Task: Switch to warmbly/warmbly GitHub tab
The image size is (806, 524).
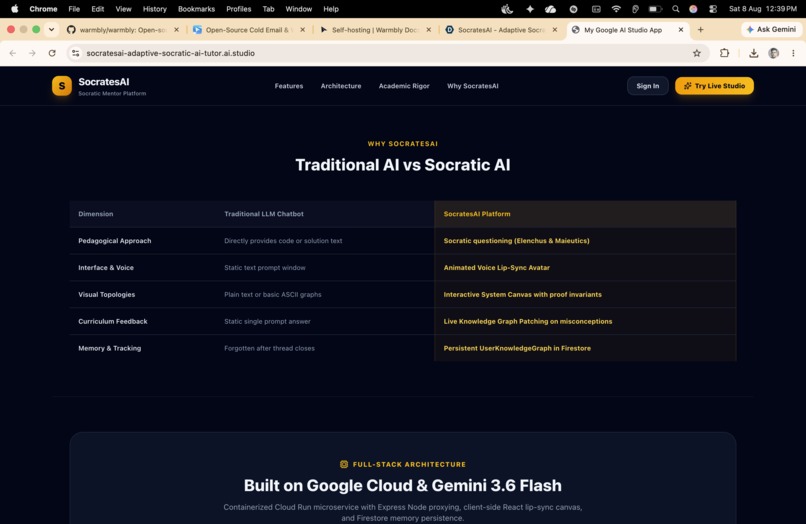Action: click(x=123, y=30)
